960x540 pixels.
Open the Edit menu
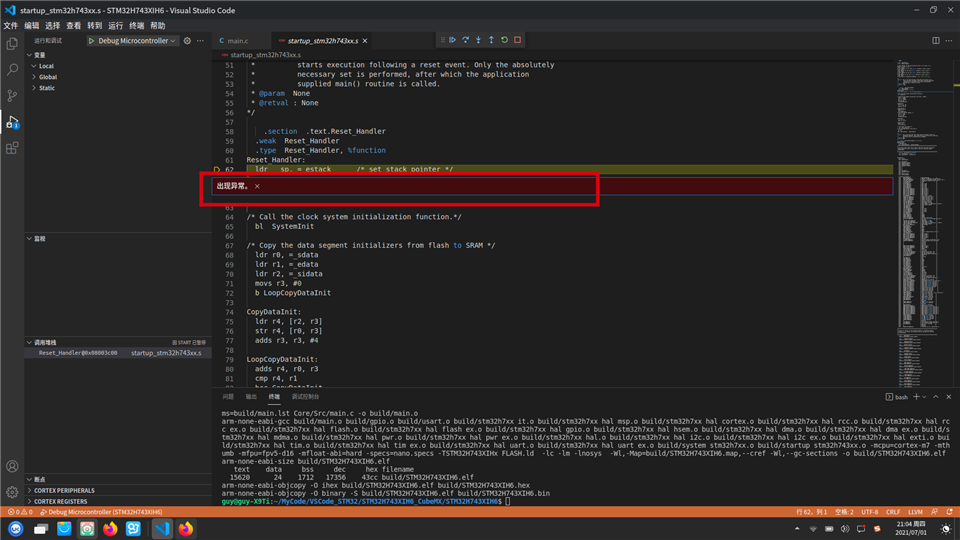click(32, 26)
